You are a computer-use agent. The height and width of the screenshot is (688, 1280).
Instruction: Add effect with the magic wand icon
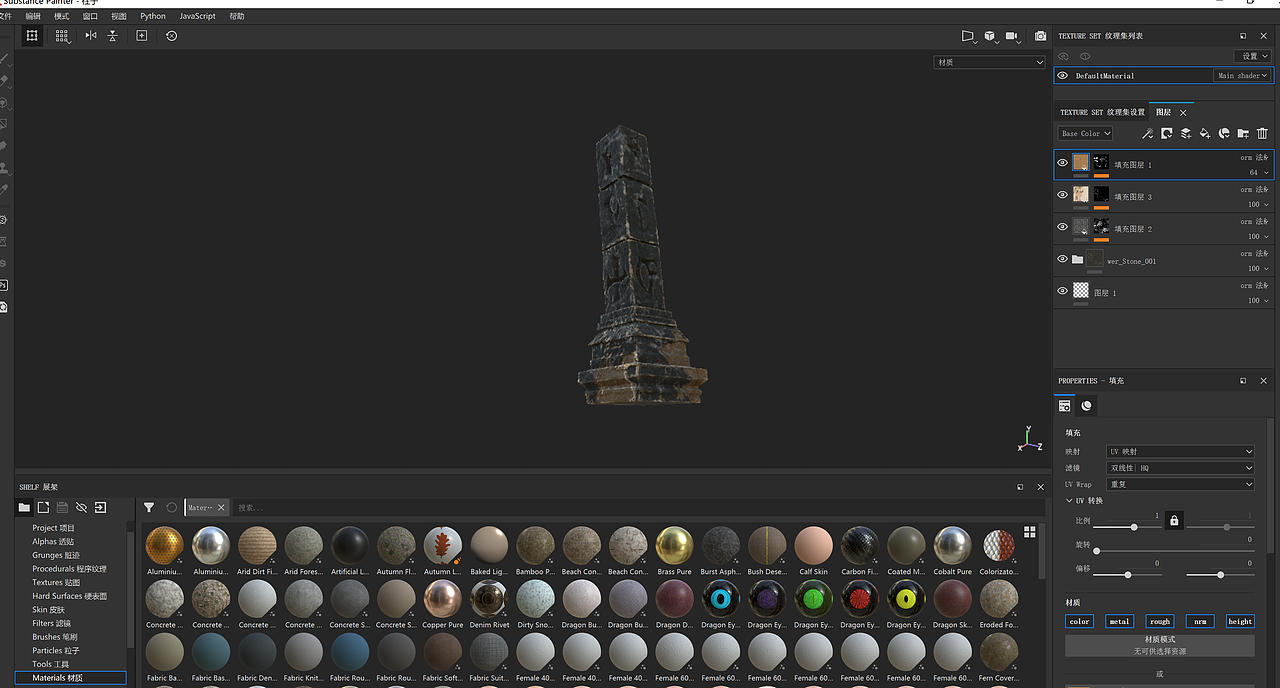(1147, 133)
